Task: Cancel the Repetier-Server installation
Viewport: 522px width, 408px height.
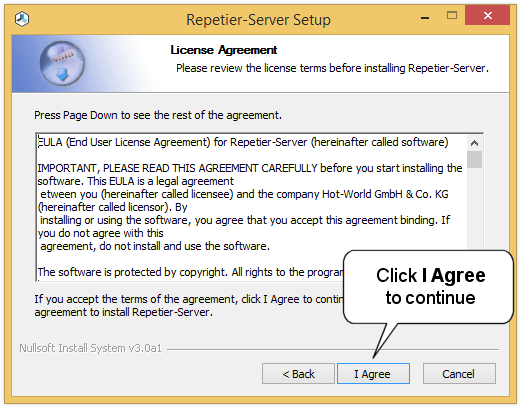Action: click(x=459, y=374)
